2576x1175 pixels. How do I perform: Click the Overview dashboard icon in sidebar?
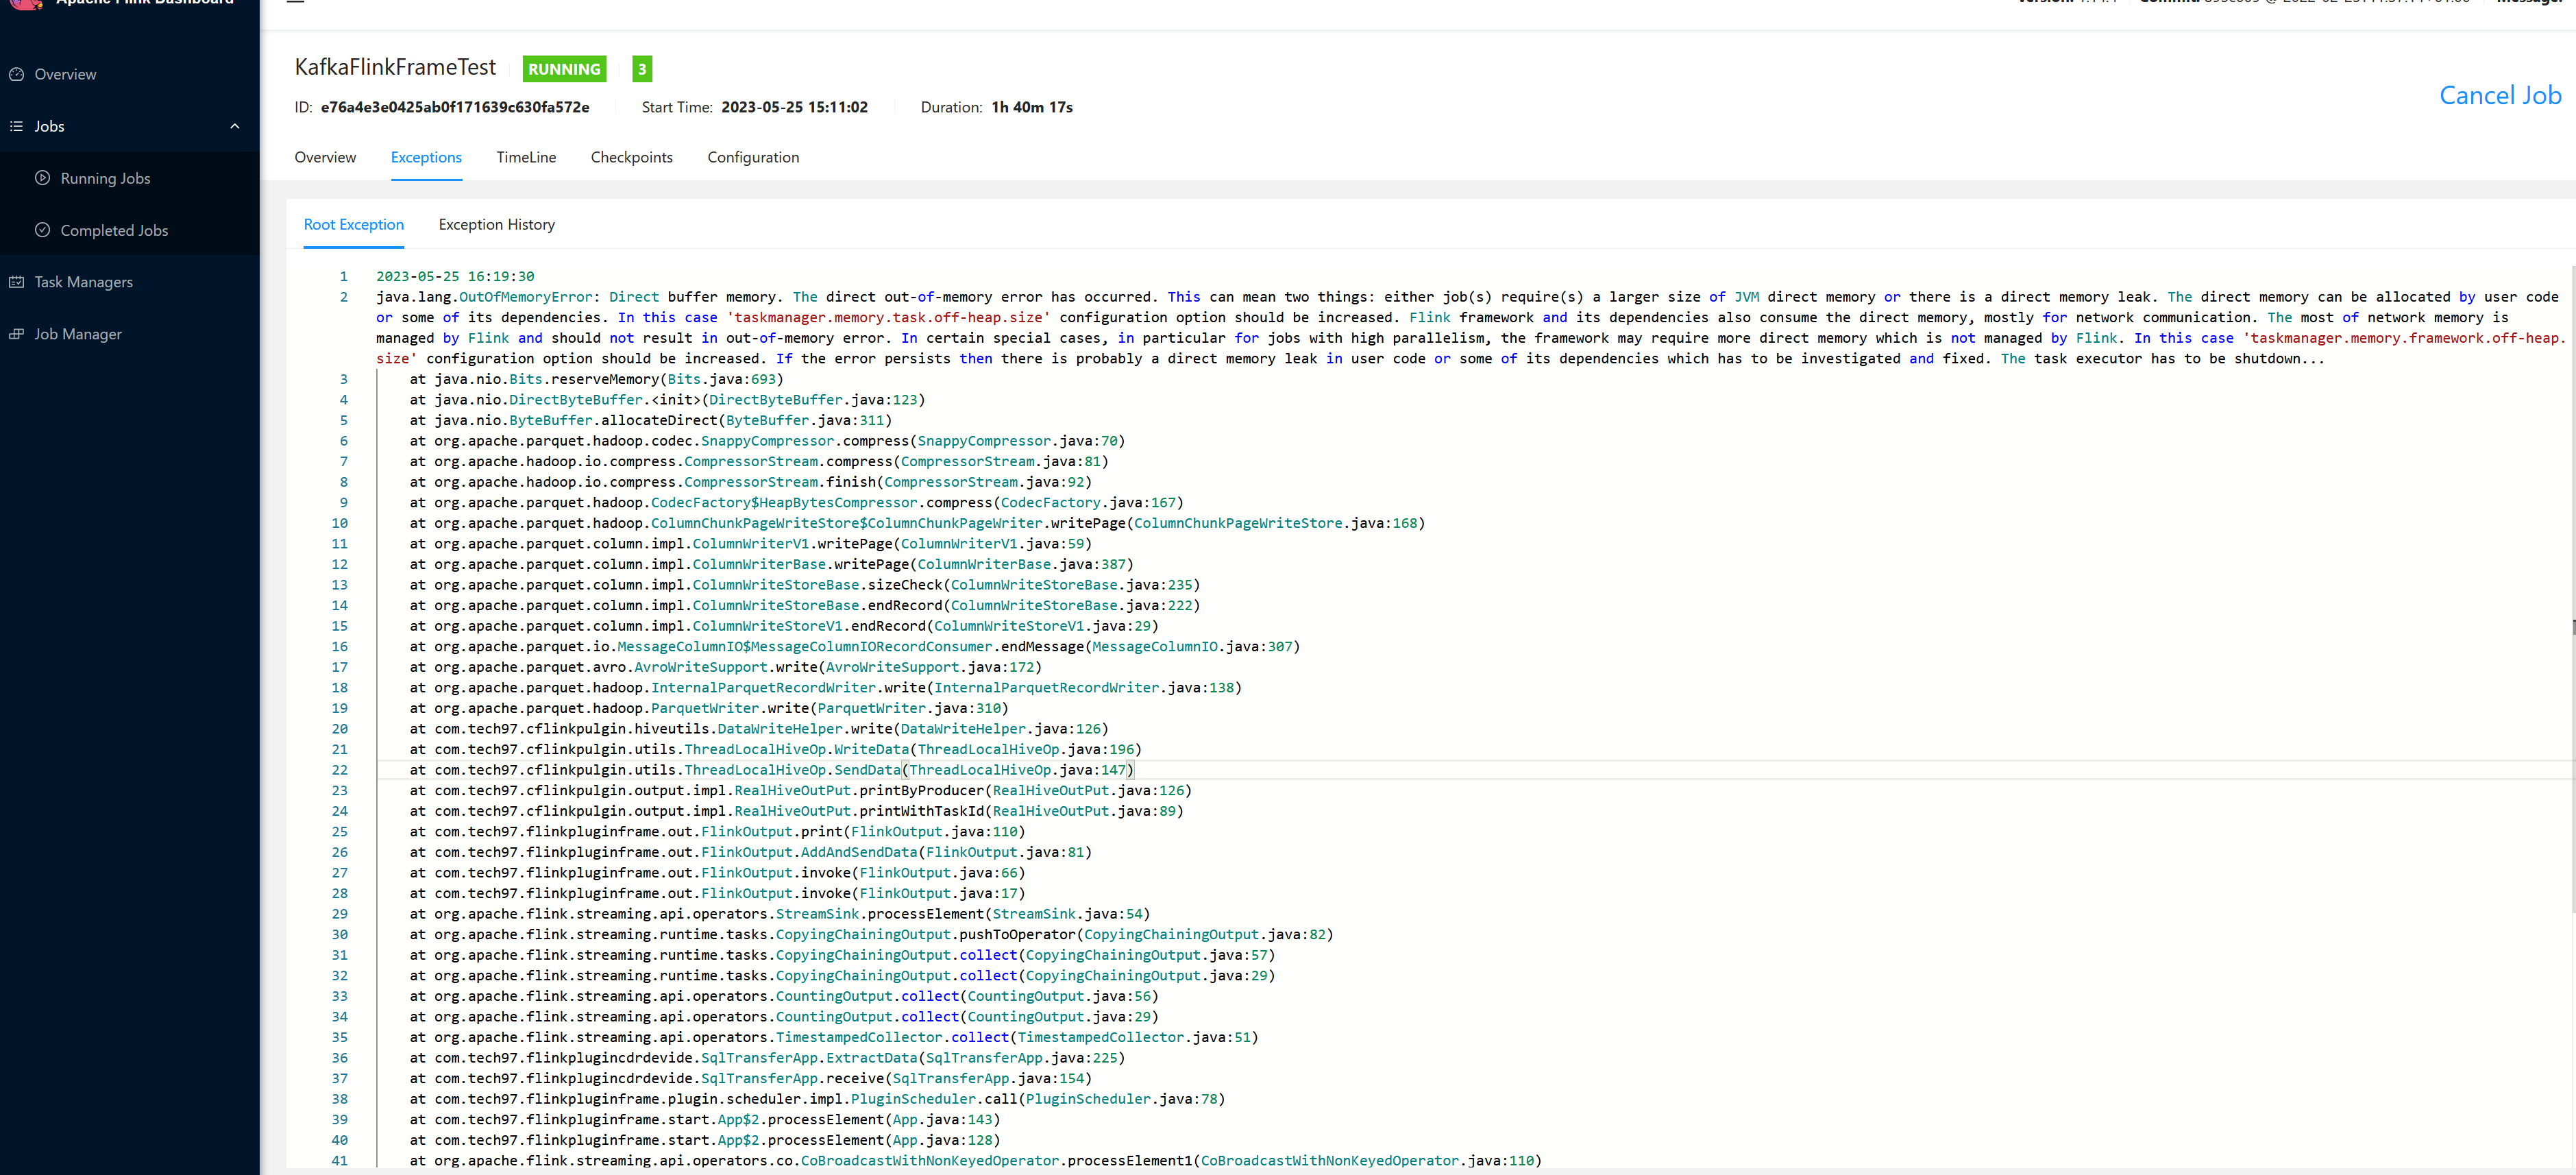[16, 74]
